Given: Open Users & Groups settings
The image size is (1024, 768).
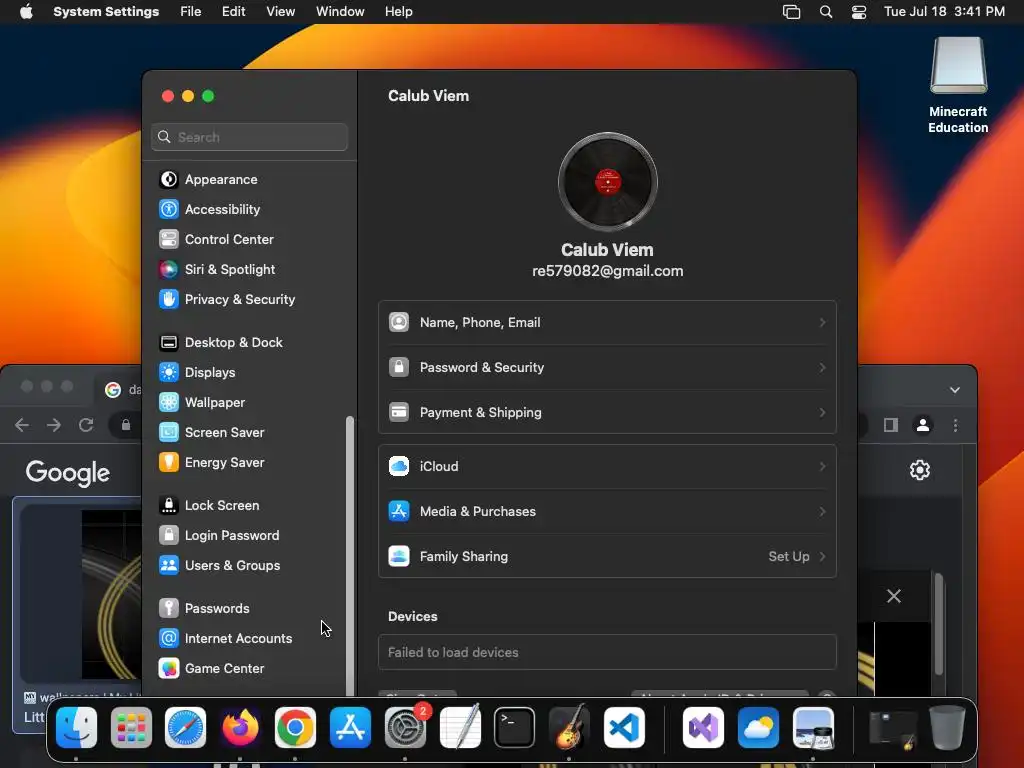Looking at the screenshot, I should point(220,566).
